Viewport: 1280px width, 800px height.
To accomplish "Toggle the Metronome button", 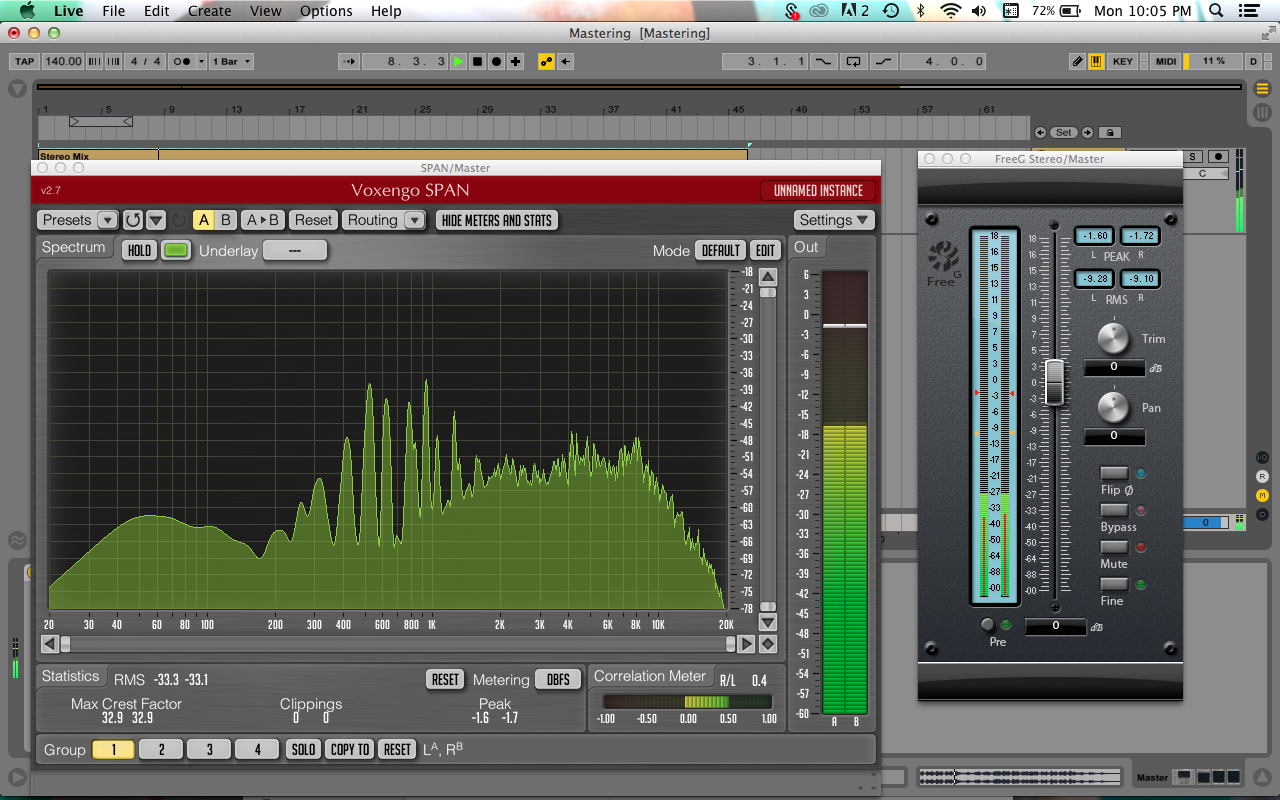I will pyautogui.click(x=182, y=61).
